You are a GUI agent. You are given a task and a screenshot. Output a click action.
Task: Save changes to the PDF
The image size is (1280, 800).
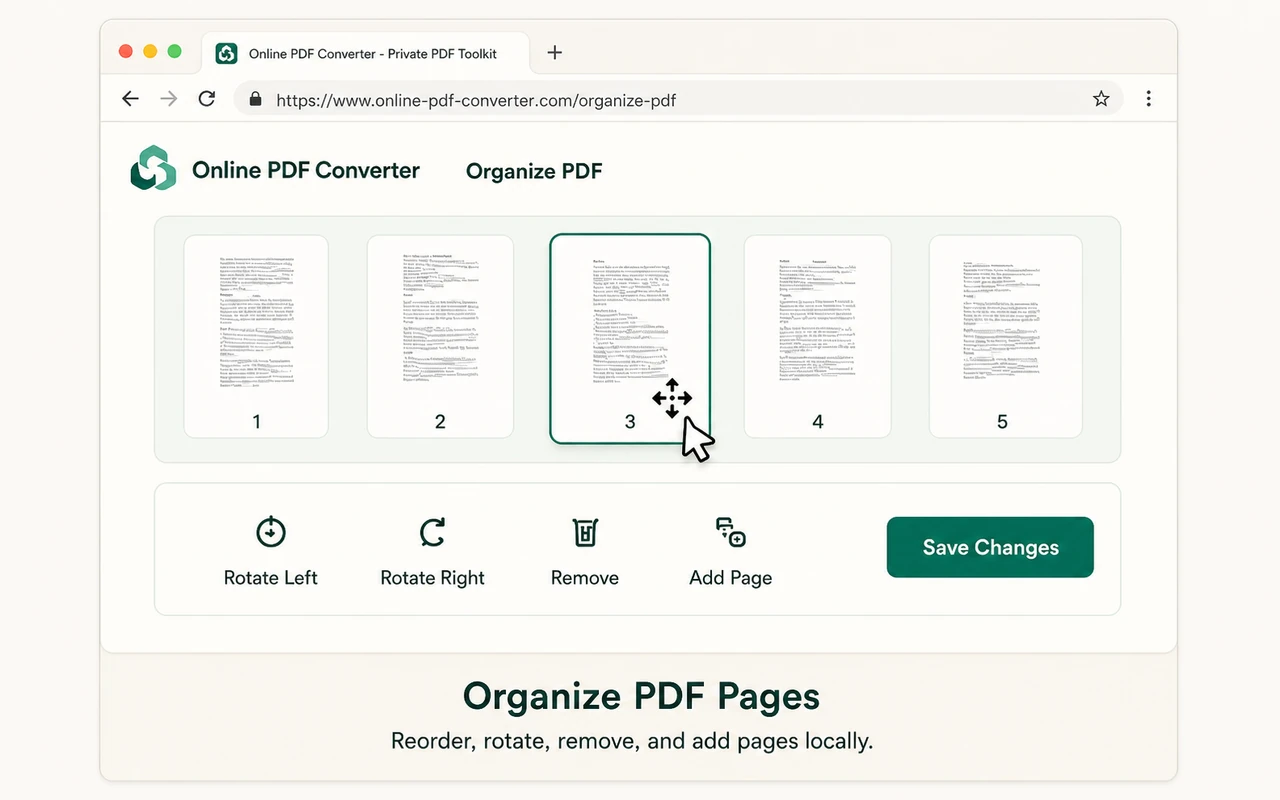coord(990,547)
